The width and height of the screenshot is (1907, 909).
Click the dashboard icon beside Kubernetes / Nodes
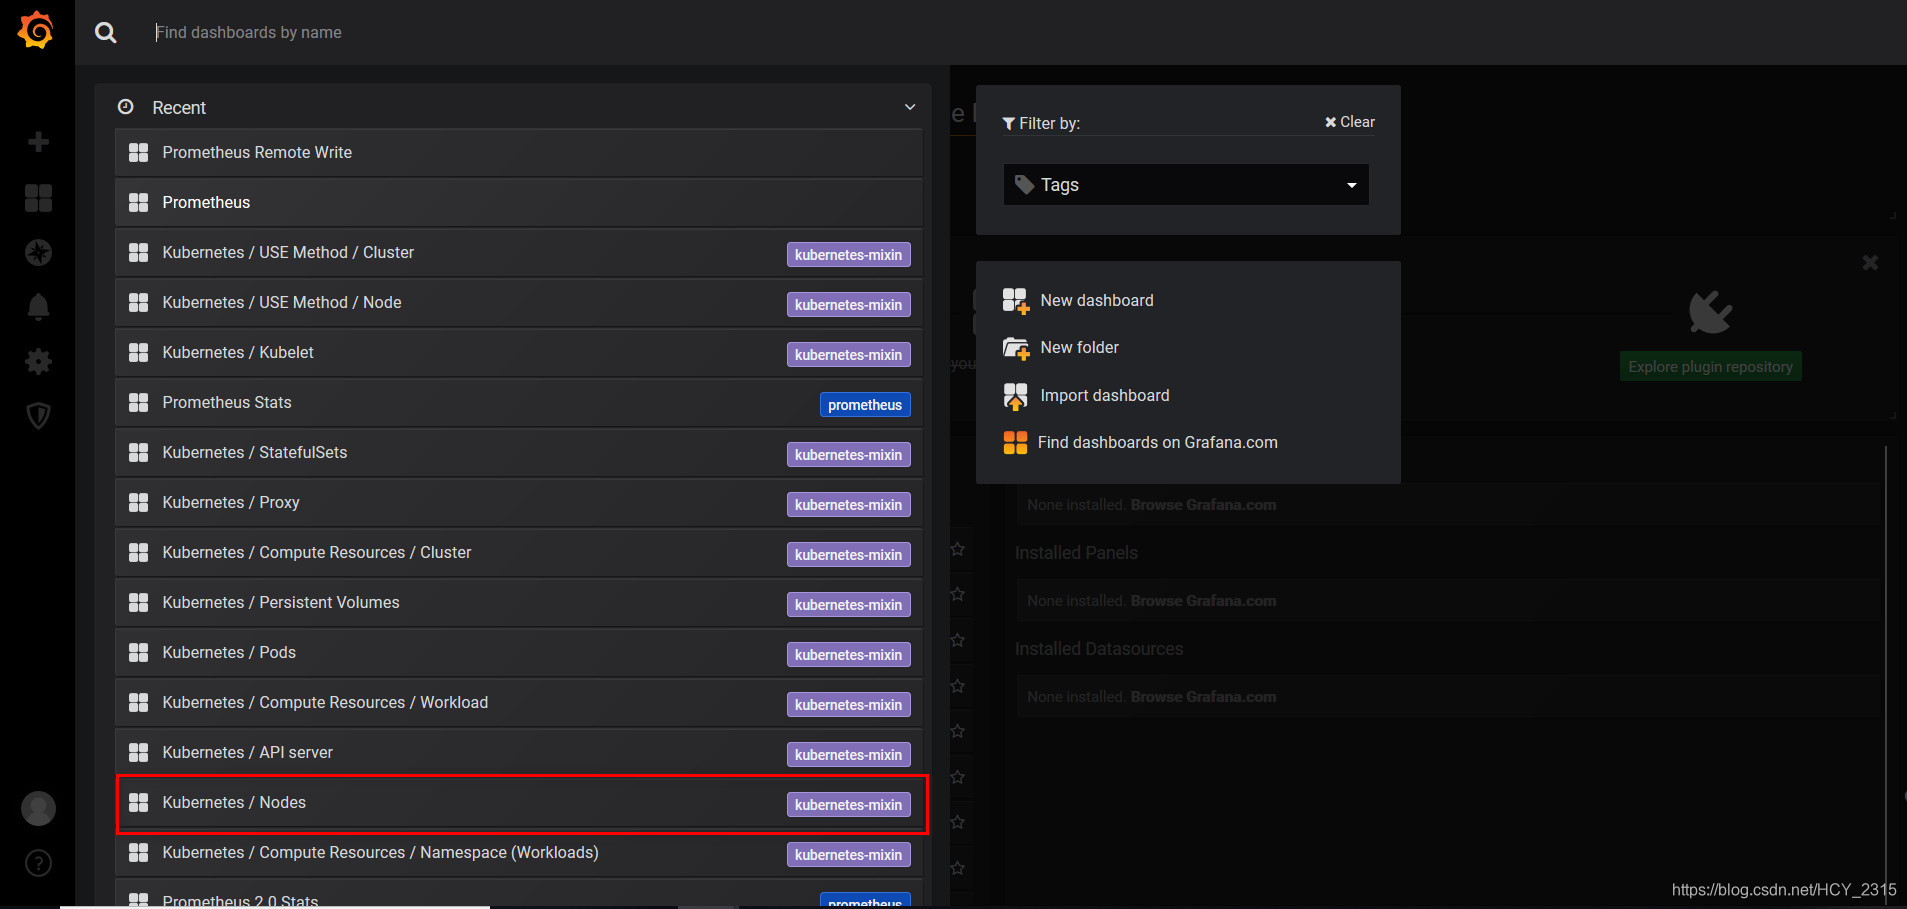pyautogui.click(x=139, y=803)
